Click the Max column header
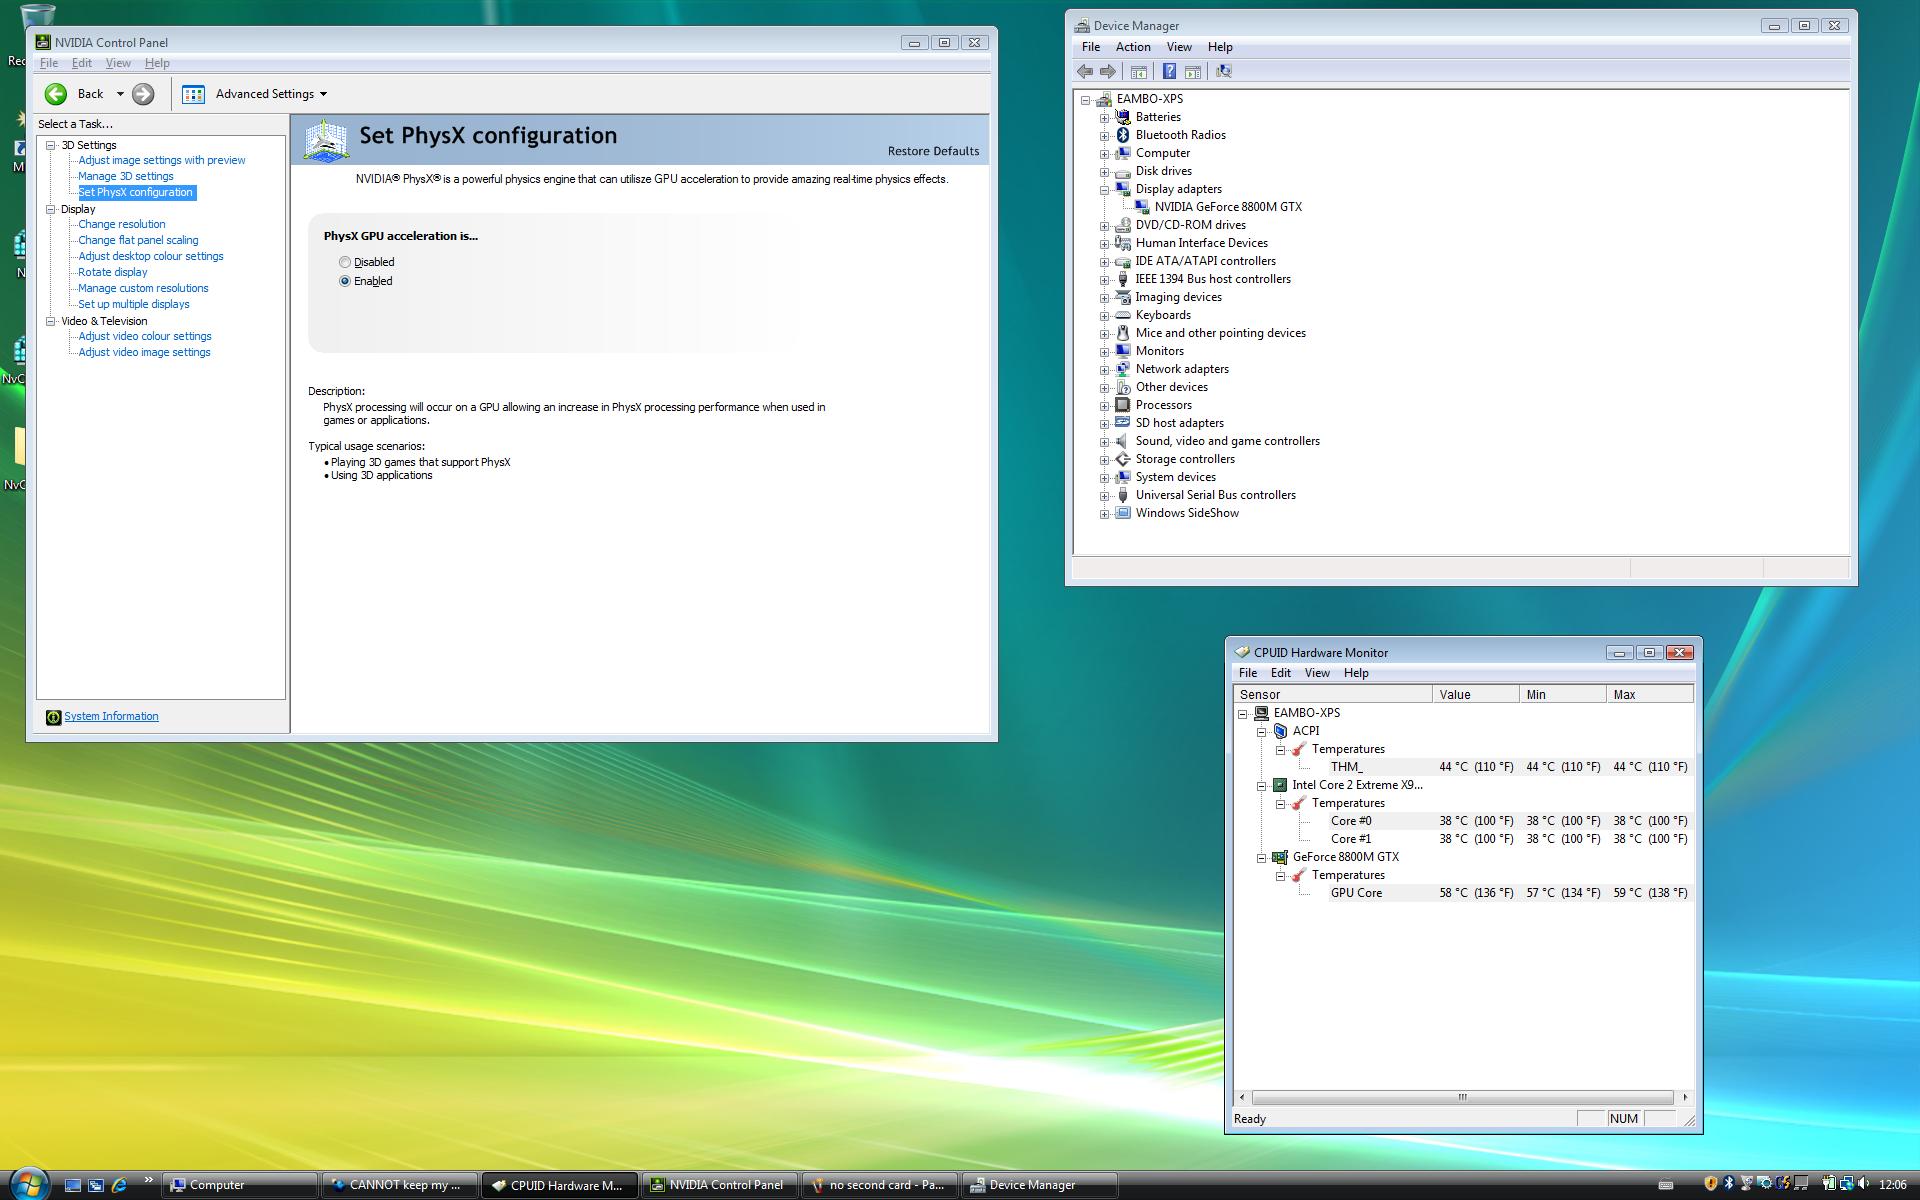 click(x=1649, y=694)
